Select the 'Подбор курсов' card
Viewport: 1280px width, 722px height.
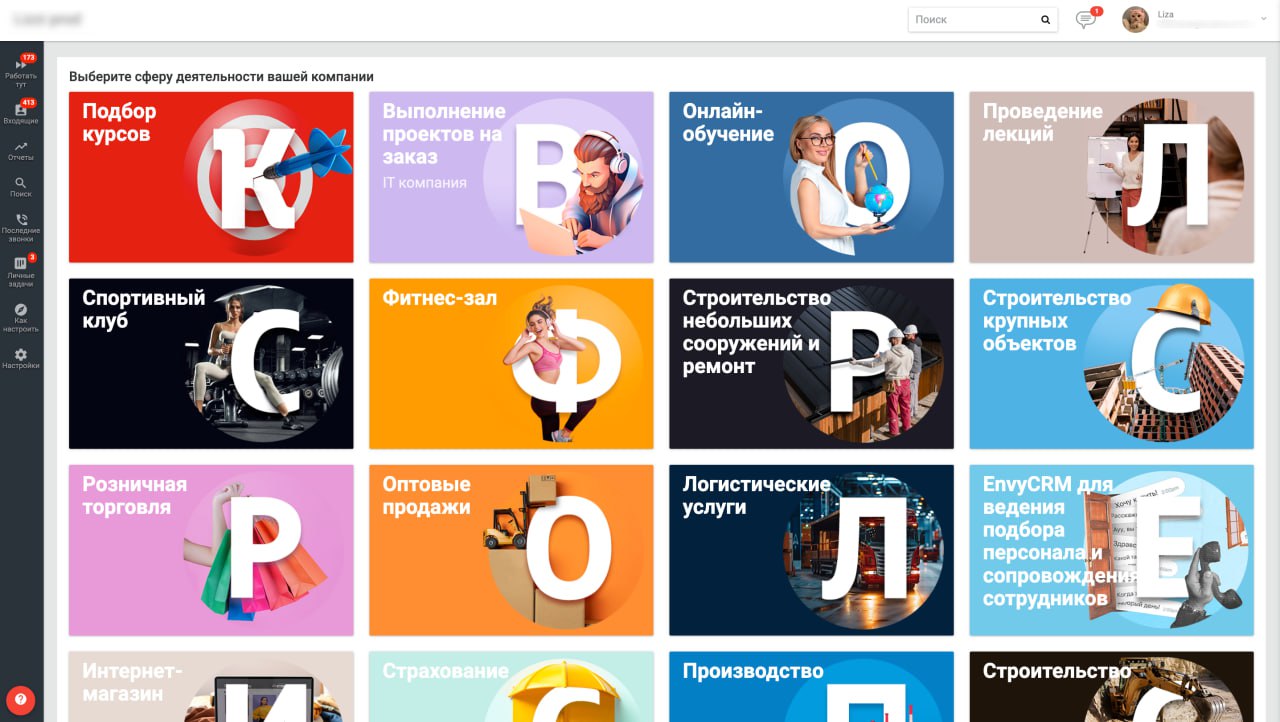(x=211, y=177)
